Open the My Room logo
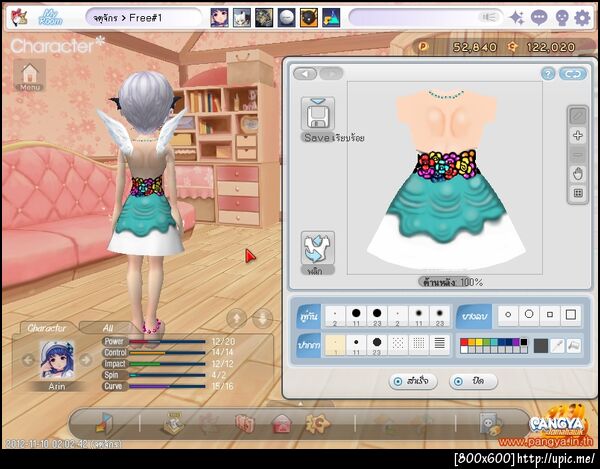 click(x=51, y=18)
